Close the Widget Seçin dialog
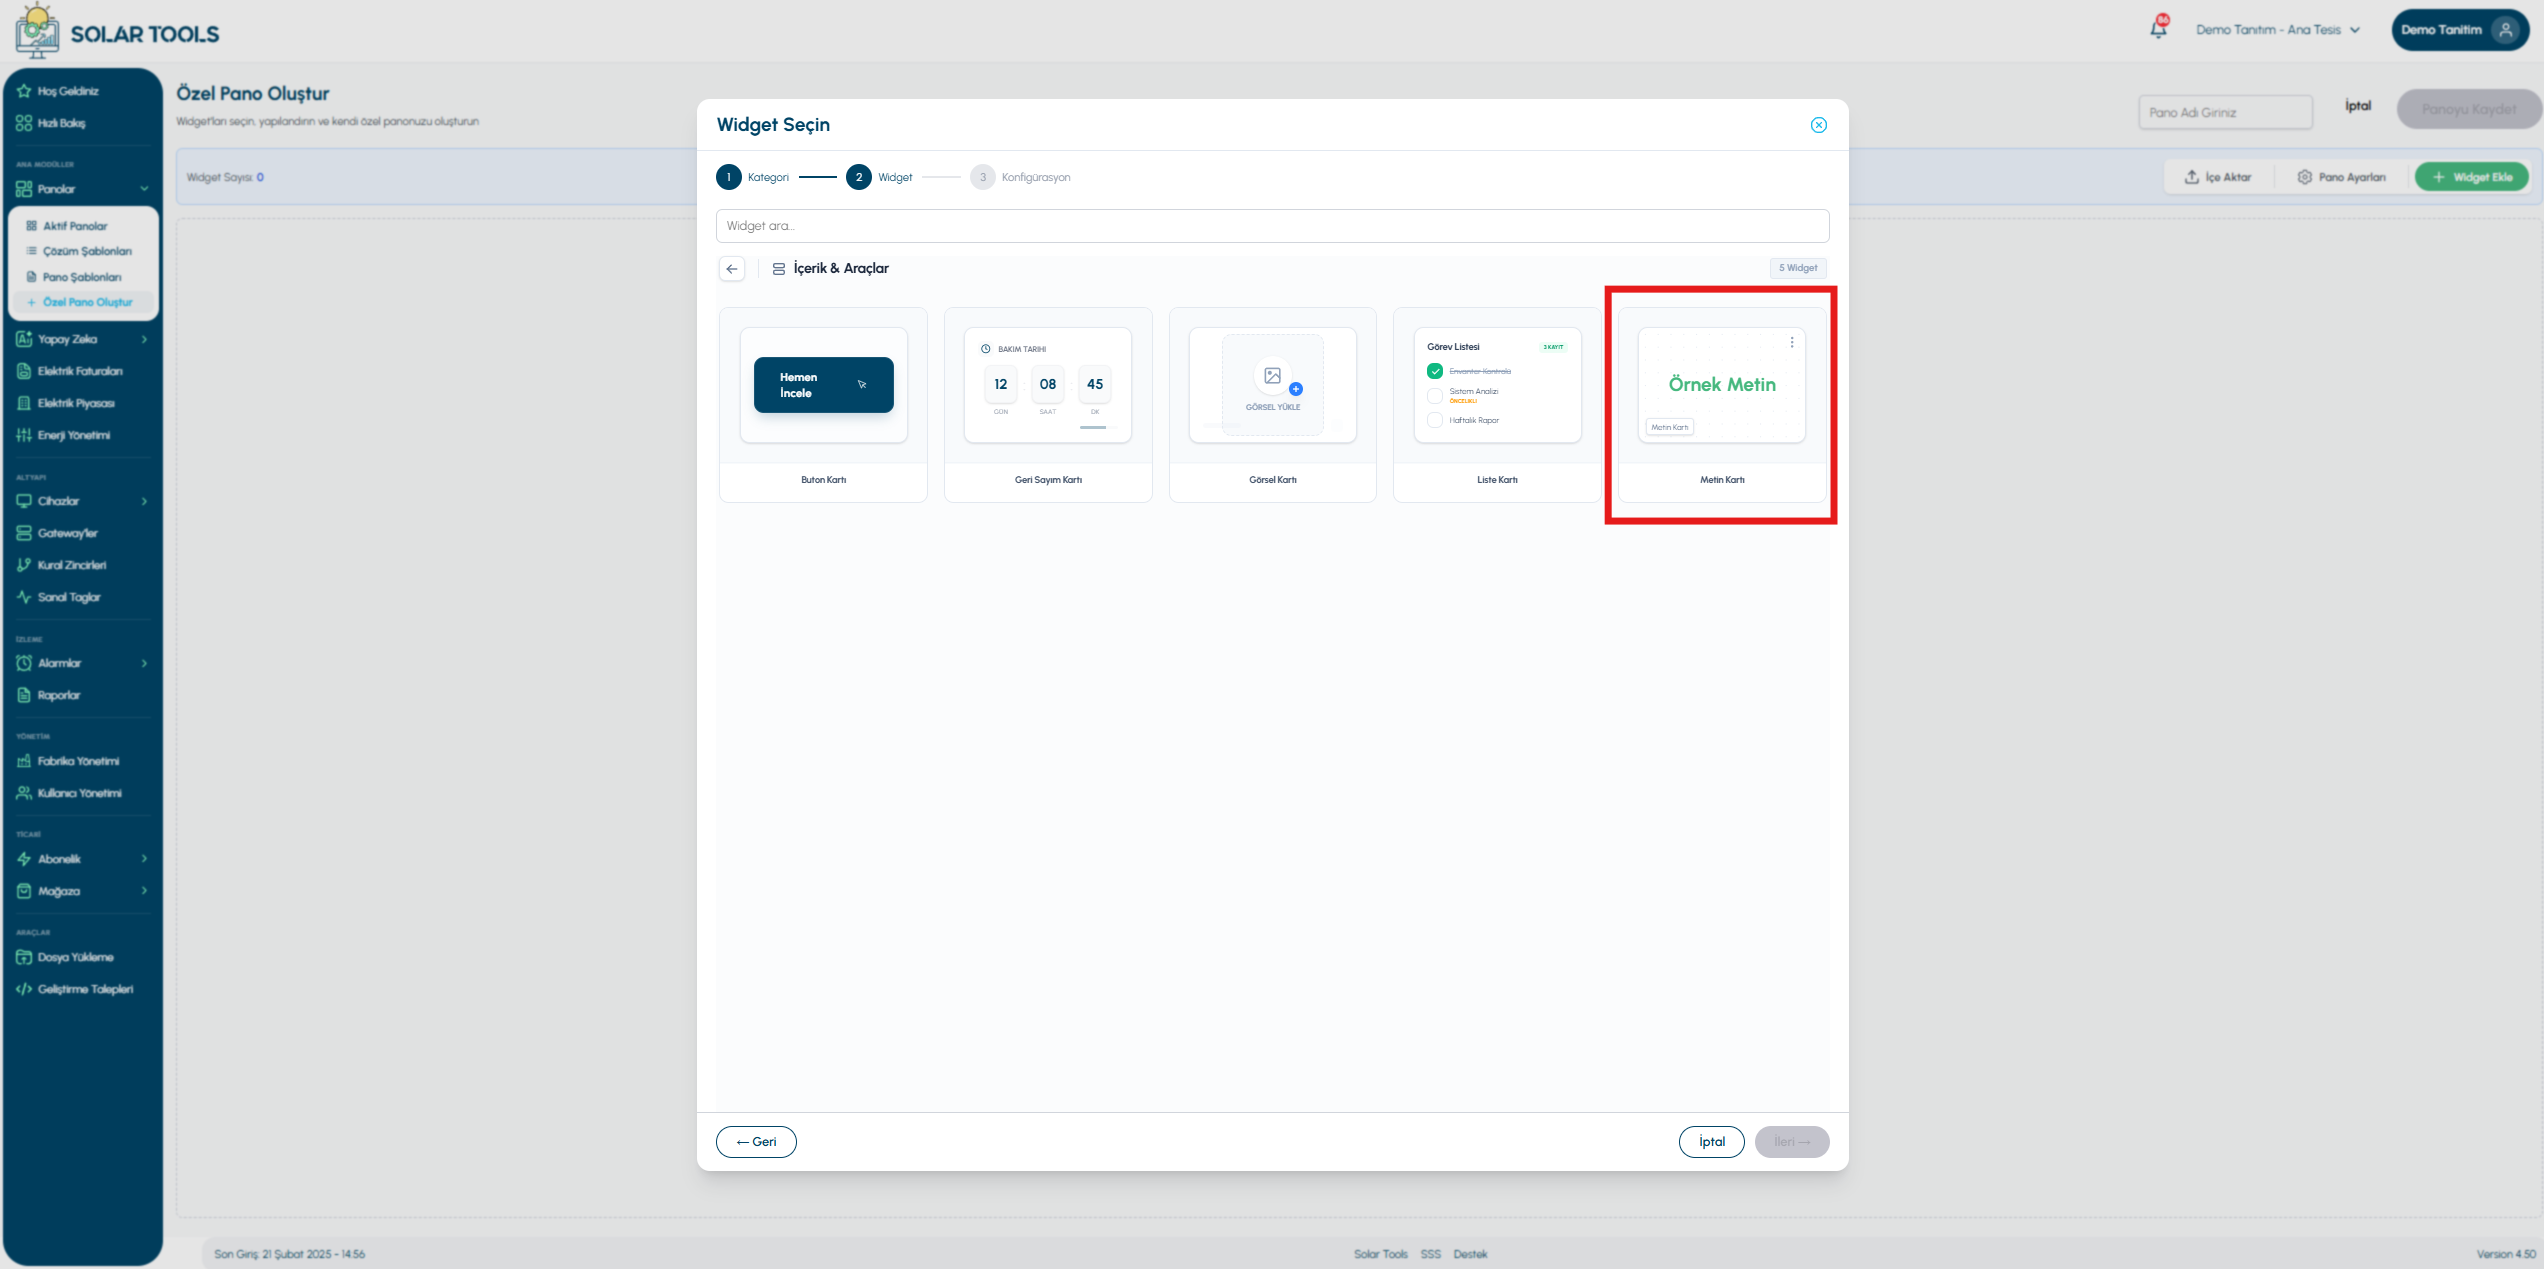 (x=1819, y=125)
